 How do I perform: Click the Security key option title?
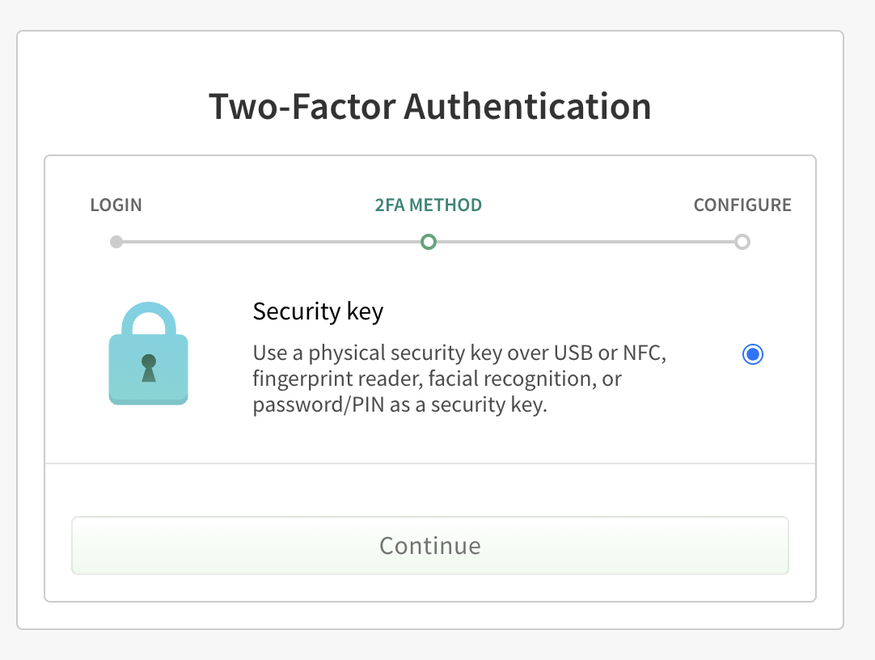coord(318,311)
